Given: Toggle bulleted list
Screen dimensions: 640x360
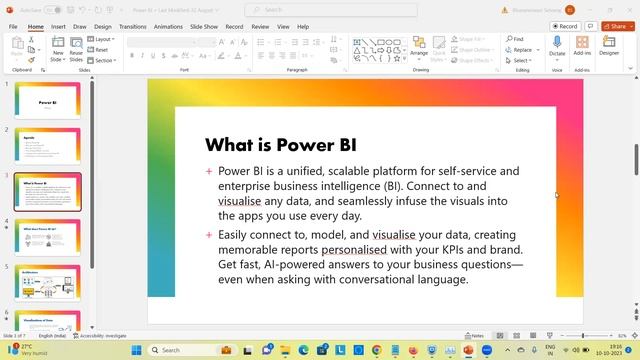Looking at the screenshot, I should coord(260,42).
